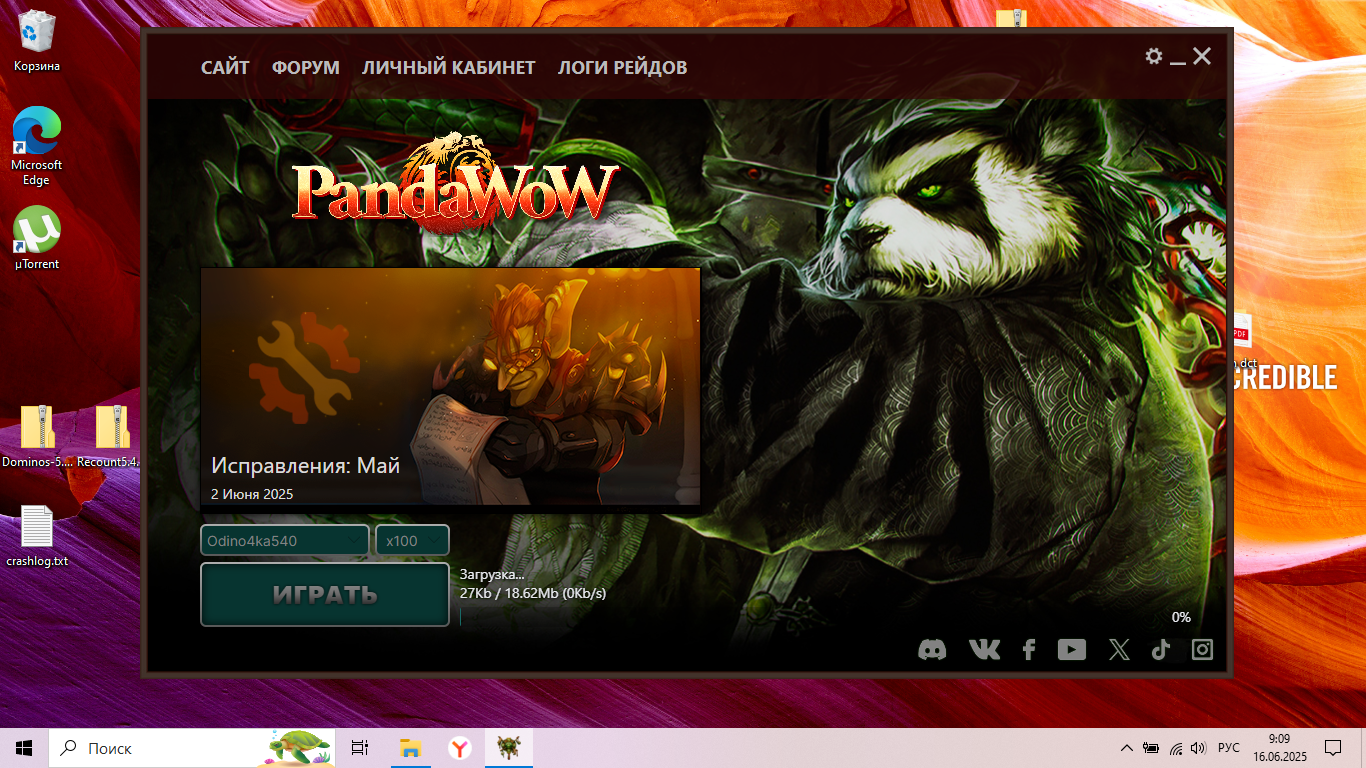Select the Microsoft Edge desktop shortcut
This screenshot has height=768, width=1366.
click(37, 146)
